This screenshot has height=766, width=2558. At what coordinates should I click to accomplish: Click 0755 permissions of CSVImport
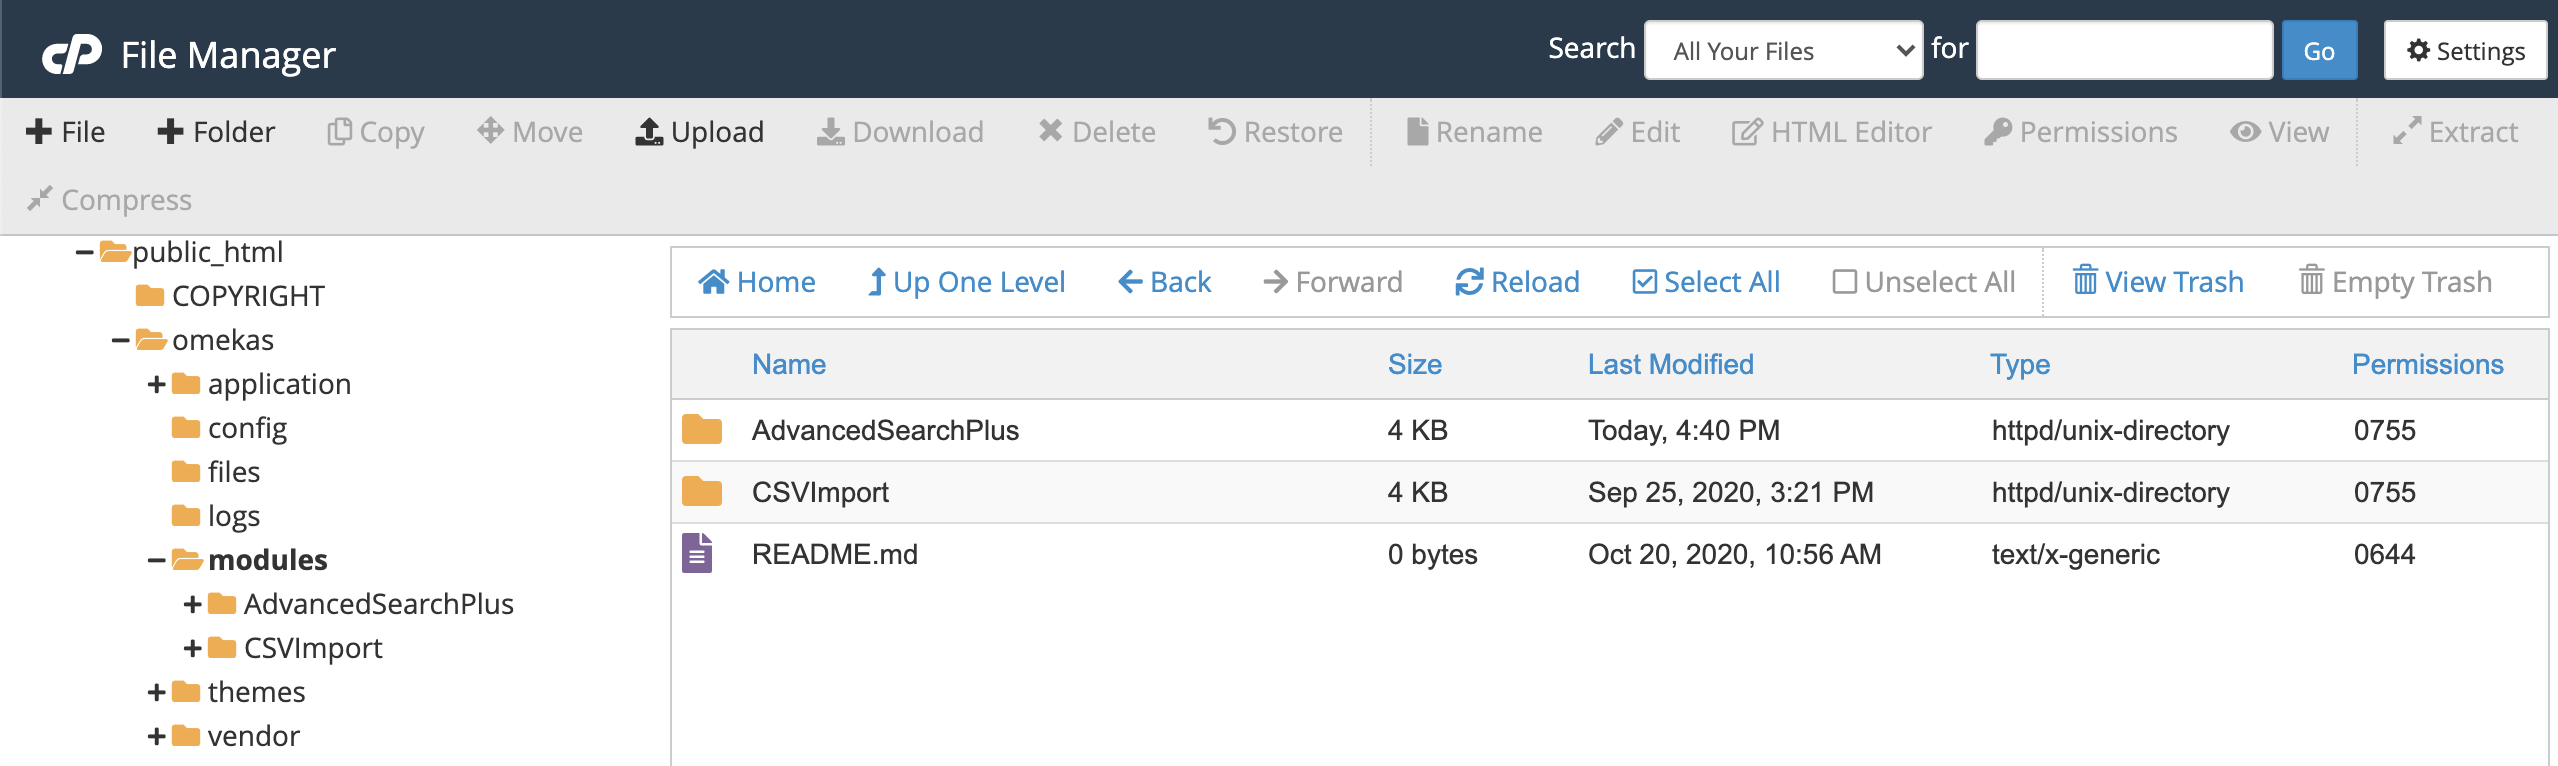(2384, 492)
